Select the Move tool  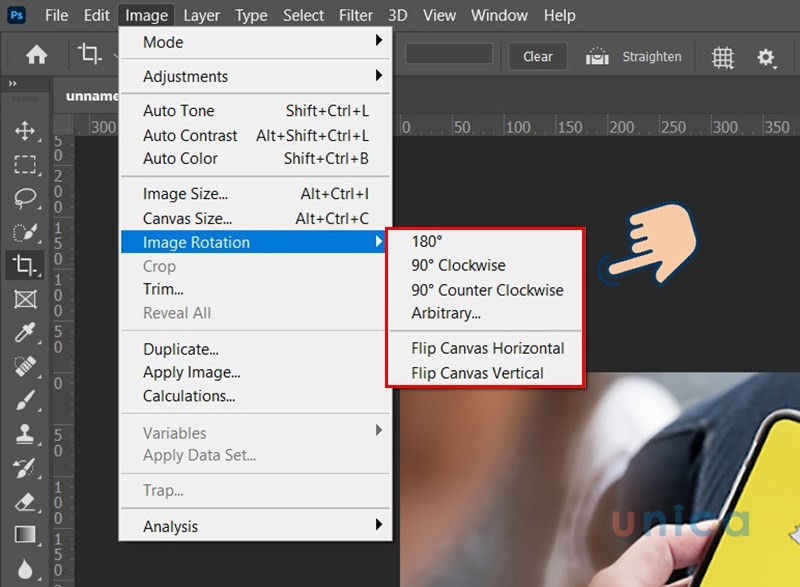tap(25, 131)
